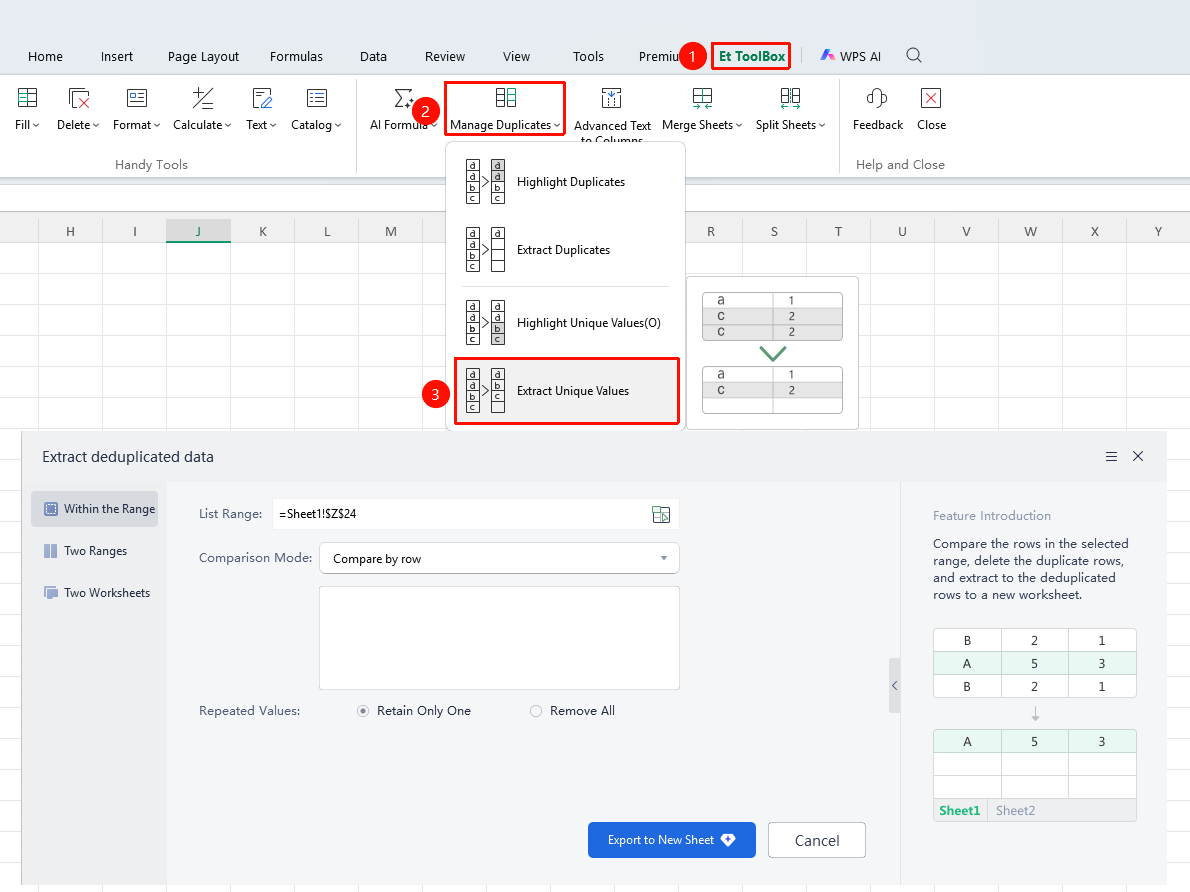This screenshot has width=1190, height=892.
Task: Open the Insert ribbon tab
Action: click(117, 56)
